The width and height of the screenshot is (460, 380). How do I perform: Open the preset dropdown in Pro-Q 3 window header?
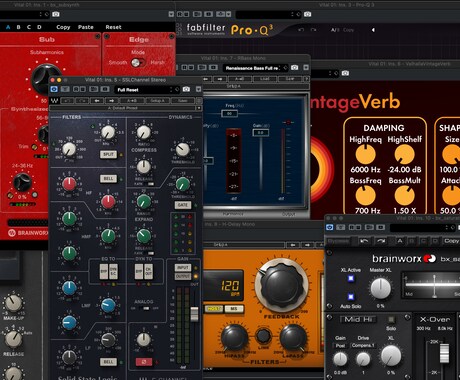click(x=265, y=14)
